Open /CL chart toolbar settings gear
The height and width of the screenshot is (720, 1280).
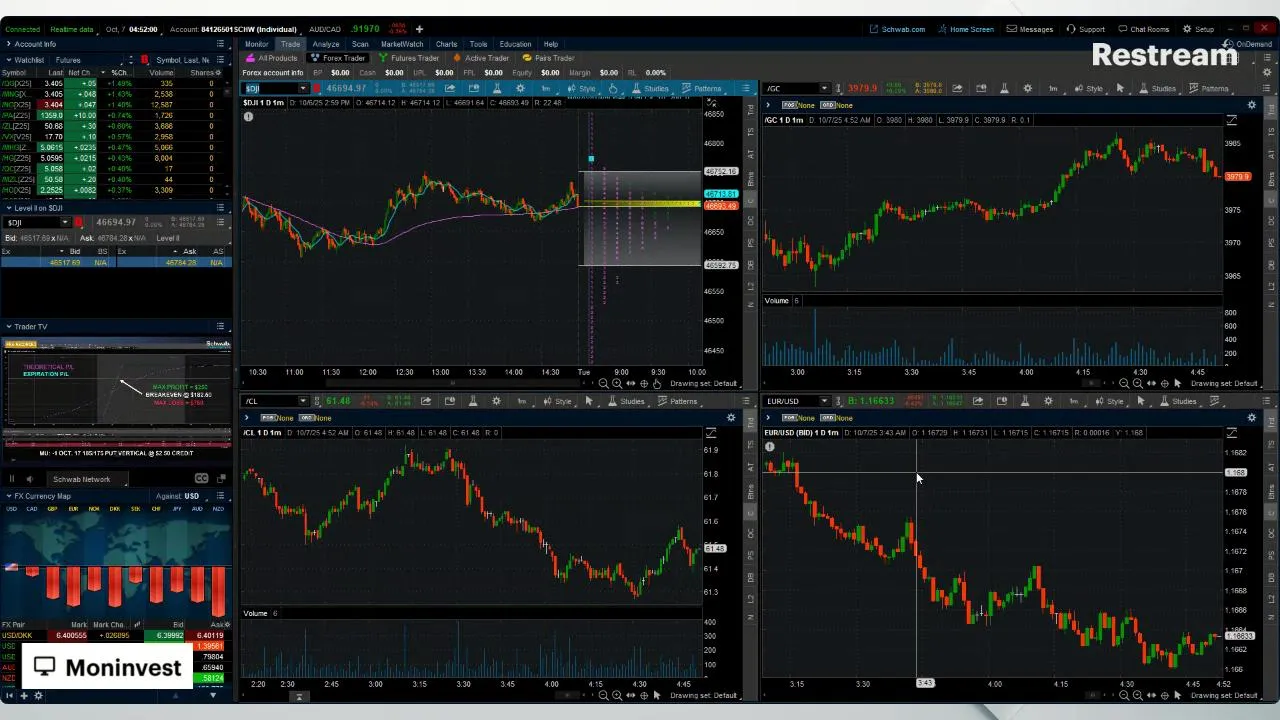click(x=496, y=401)
